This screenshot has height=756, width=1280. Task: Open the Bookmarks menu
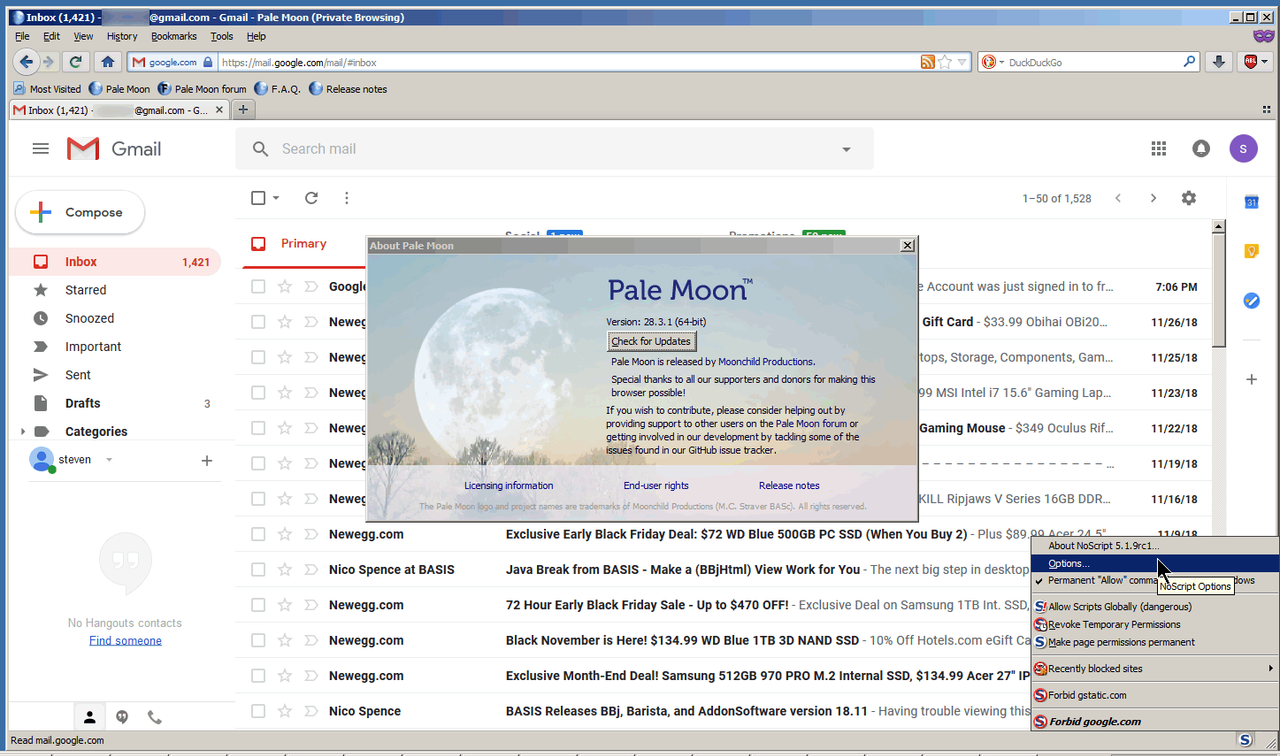(x=174, y=36)
